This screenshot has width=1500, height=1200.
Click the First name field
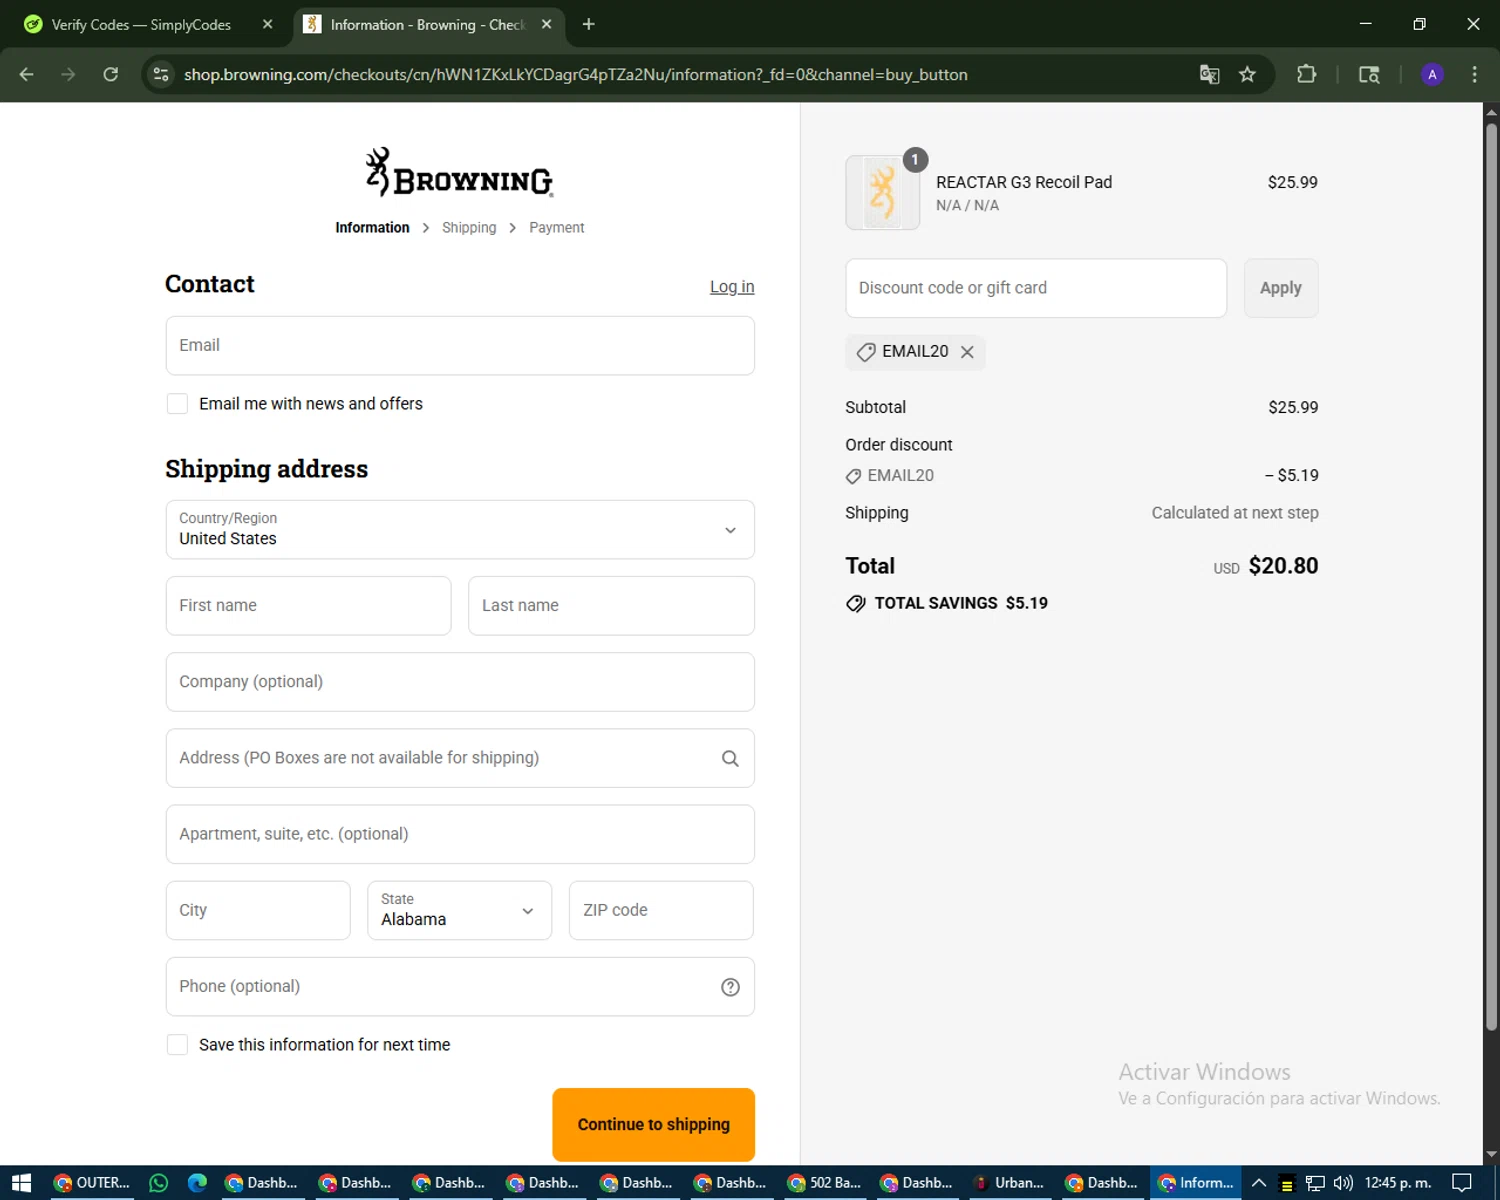coord(308,606)
